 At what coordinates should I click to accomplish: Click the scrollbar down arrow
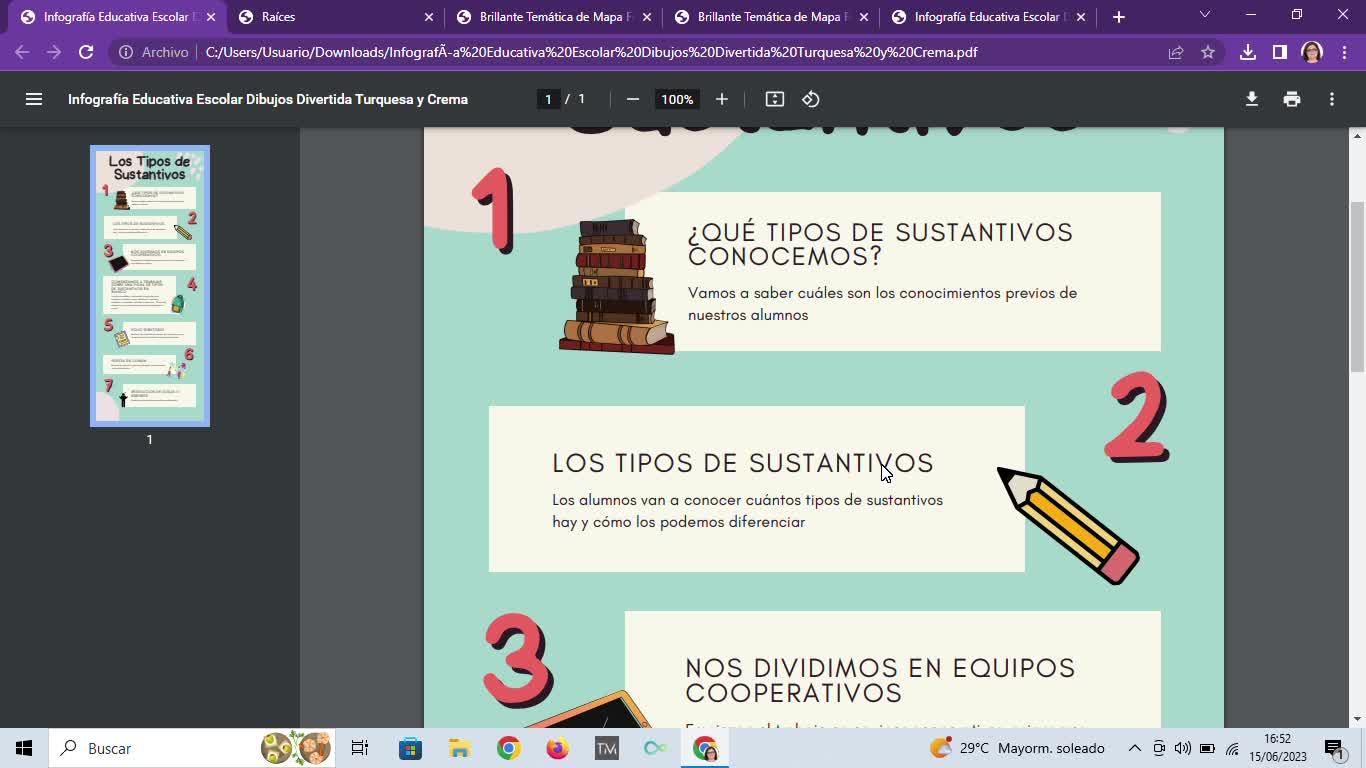pos(1357,719)
